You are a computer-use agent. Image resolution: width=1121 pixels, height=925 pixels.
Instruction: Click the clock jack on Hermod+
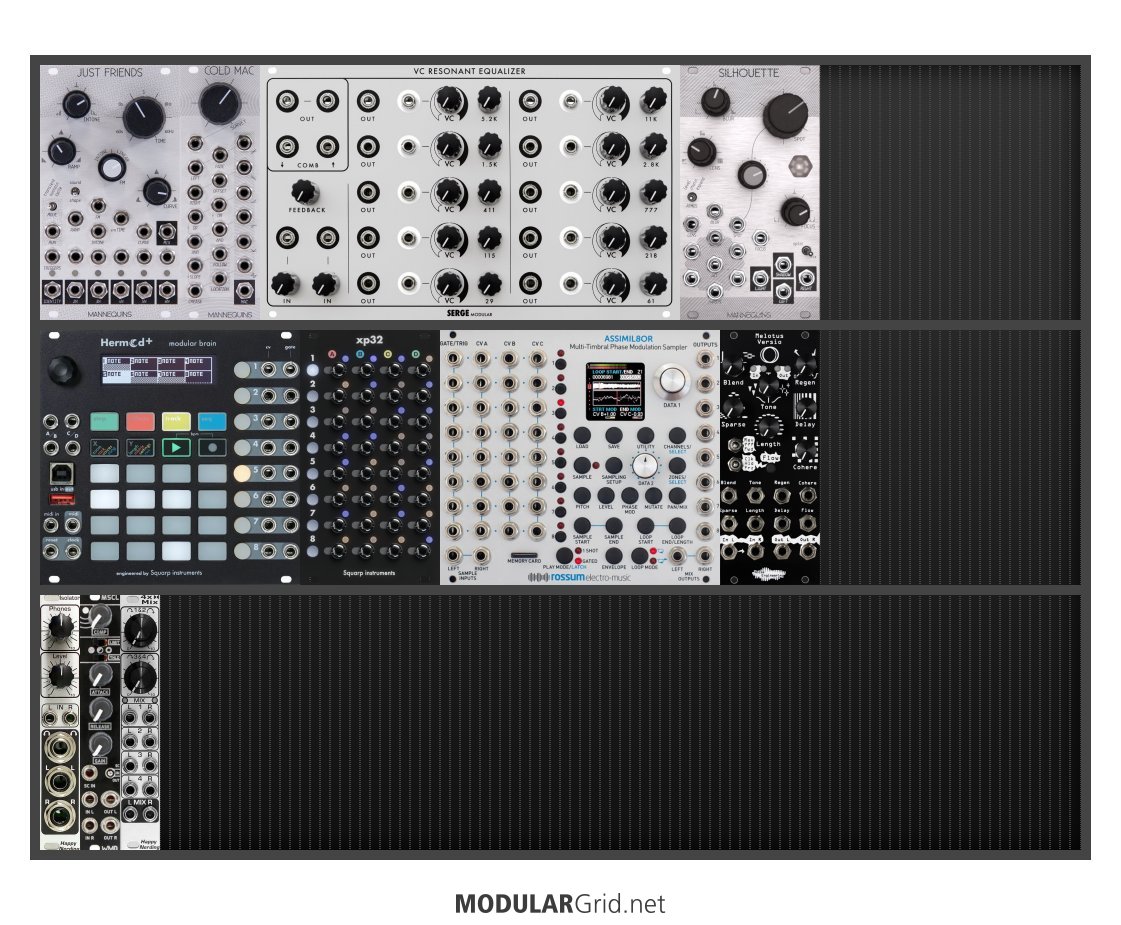(x=72, y=551)
